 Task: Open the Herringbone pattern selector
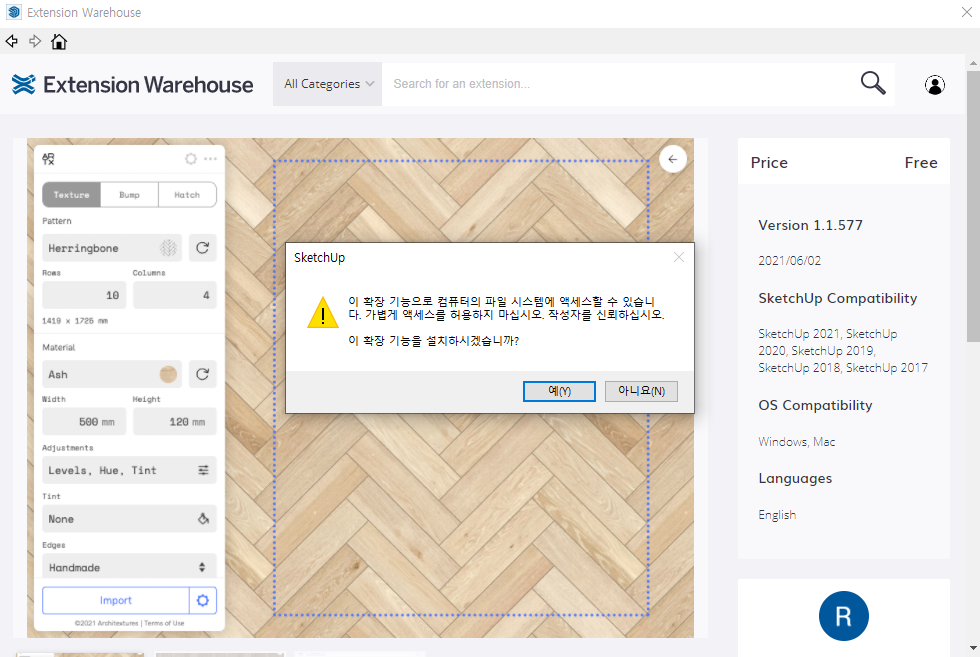112,248
